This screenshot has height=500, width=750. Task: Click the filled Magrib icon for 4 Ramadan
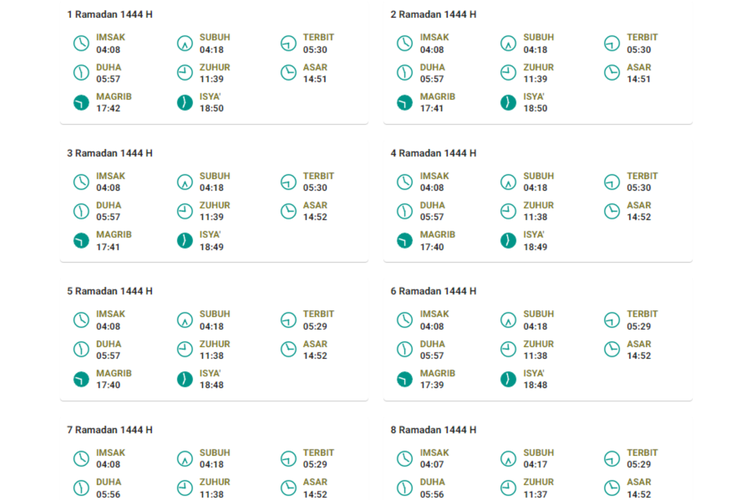[404, 241]
